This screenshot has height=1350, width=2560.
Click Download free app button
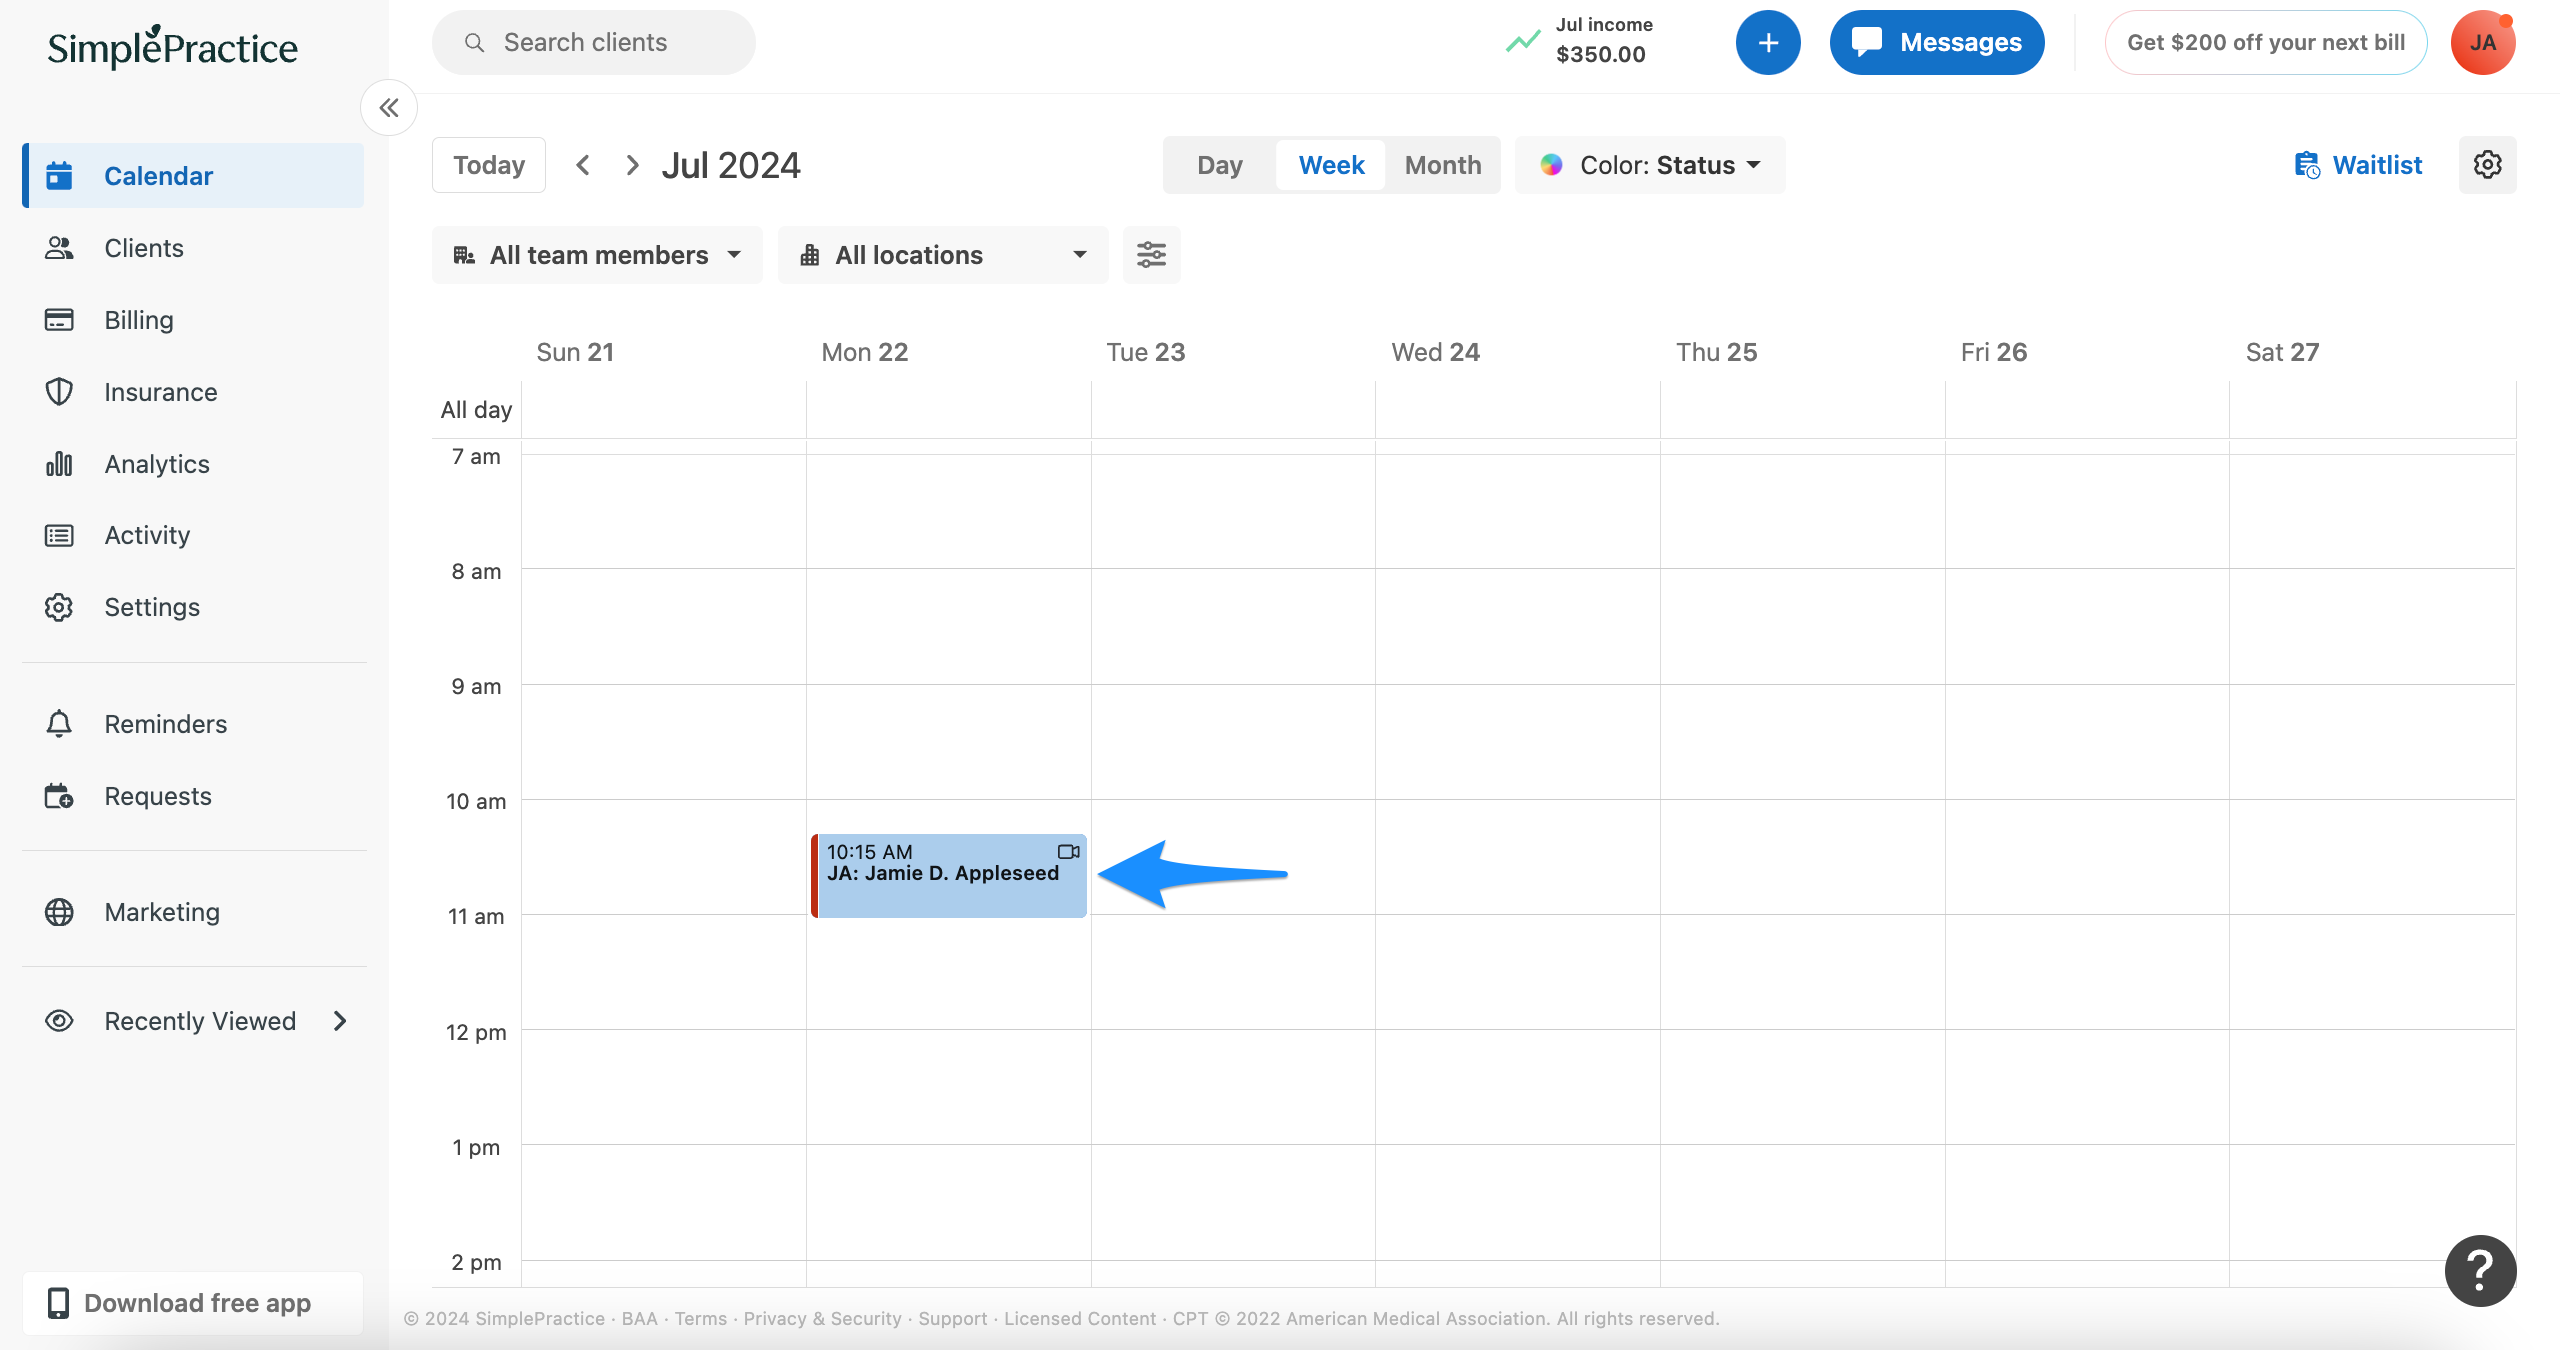coord(193,1303)
